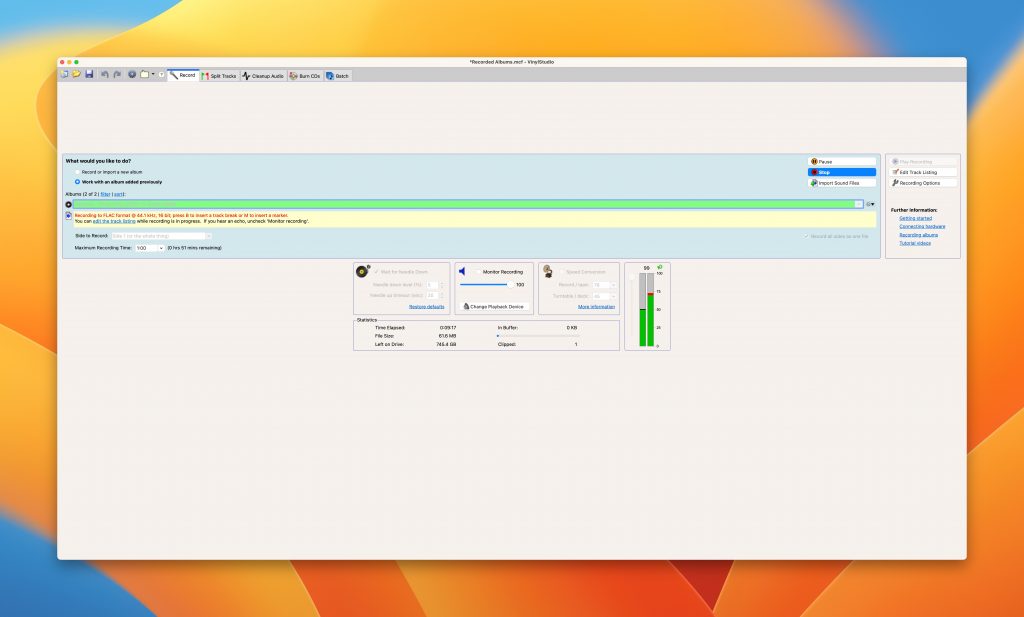The width and height of the screenshot is (1024, 617).
Task: Click the redo arrow in the toolbar
Action: coord(117,75)
